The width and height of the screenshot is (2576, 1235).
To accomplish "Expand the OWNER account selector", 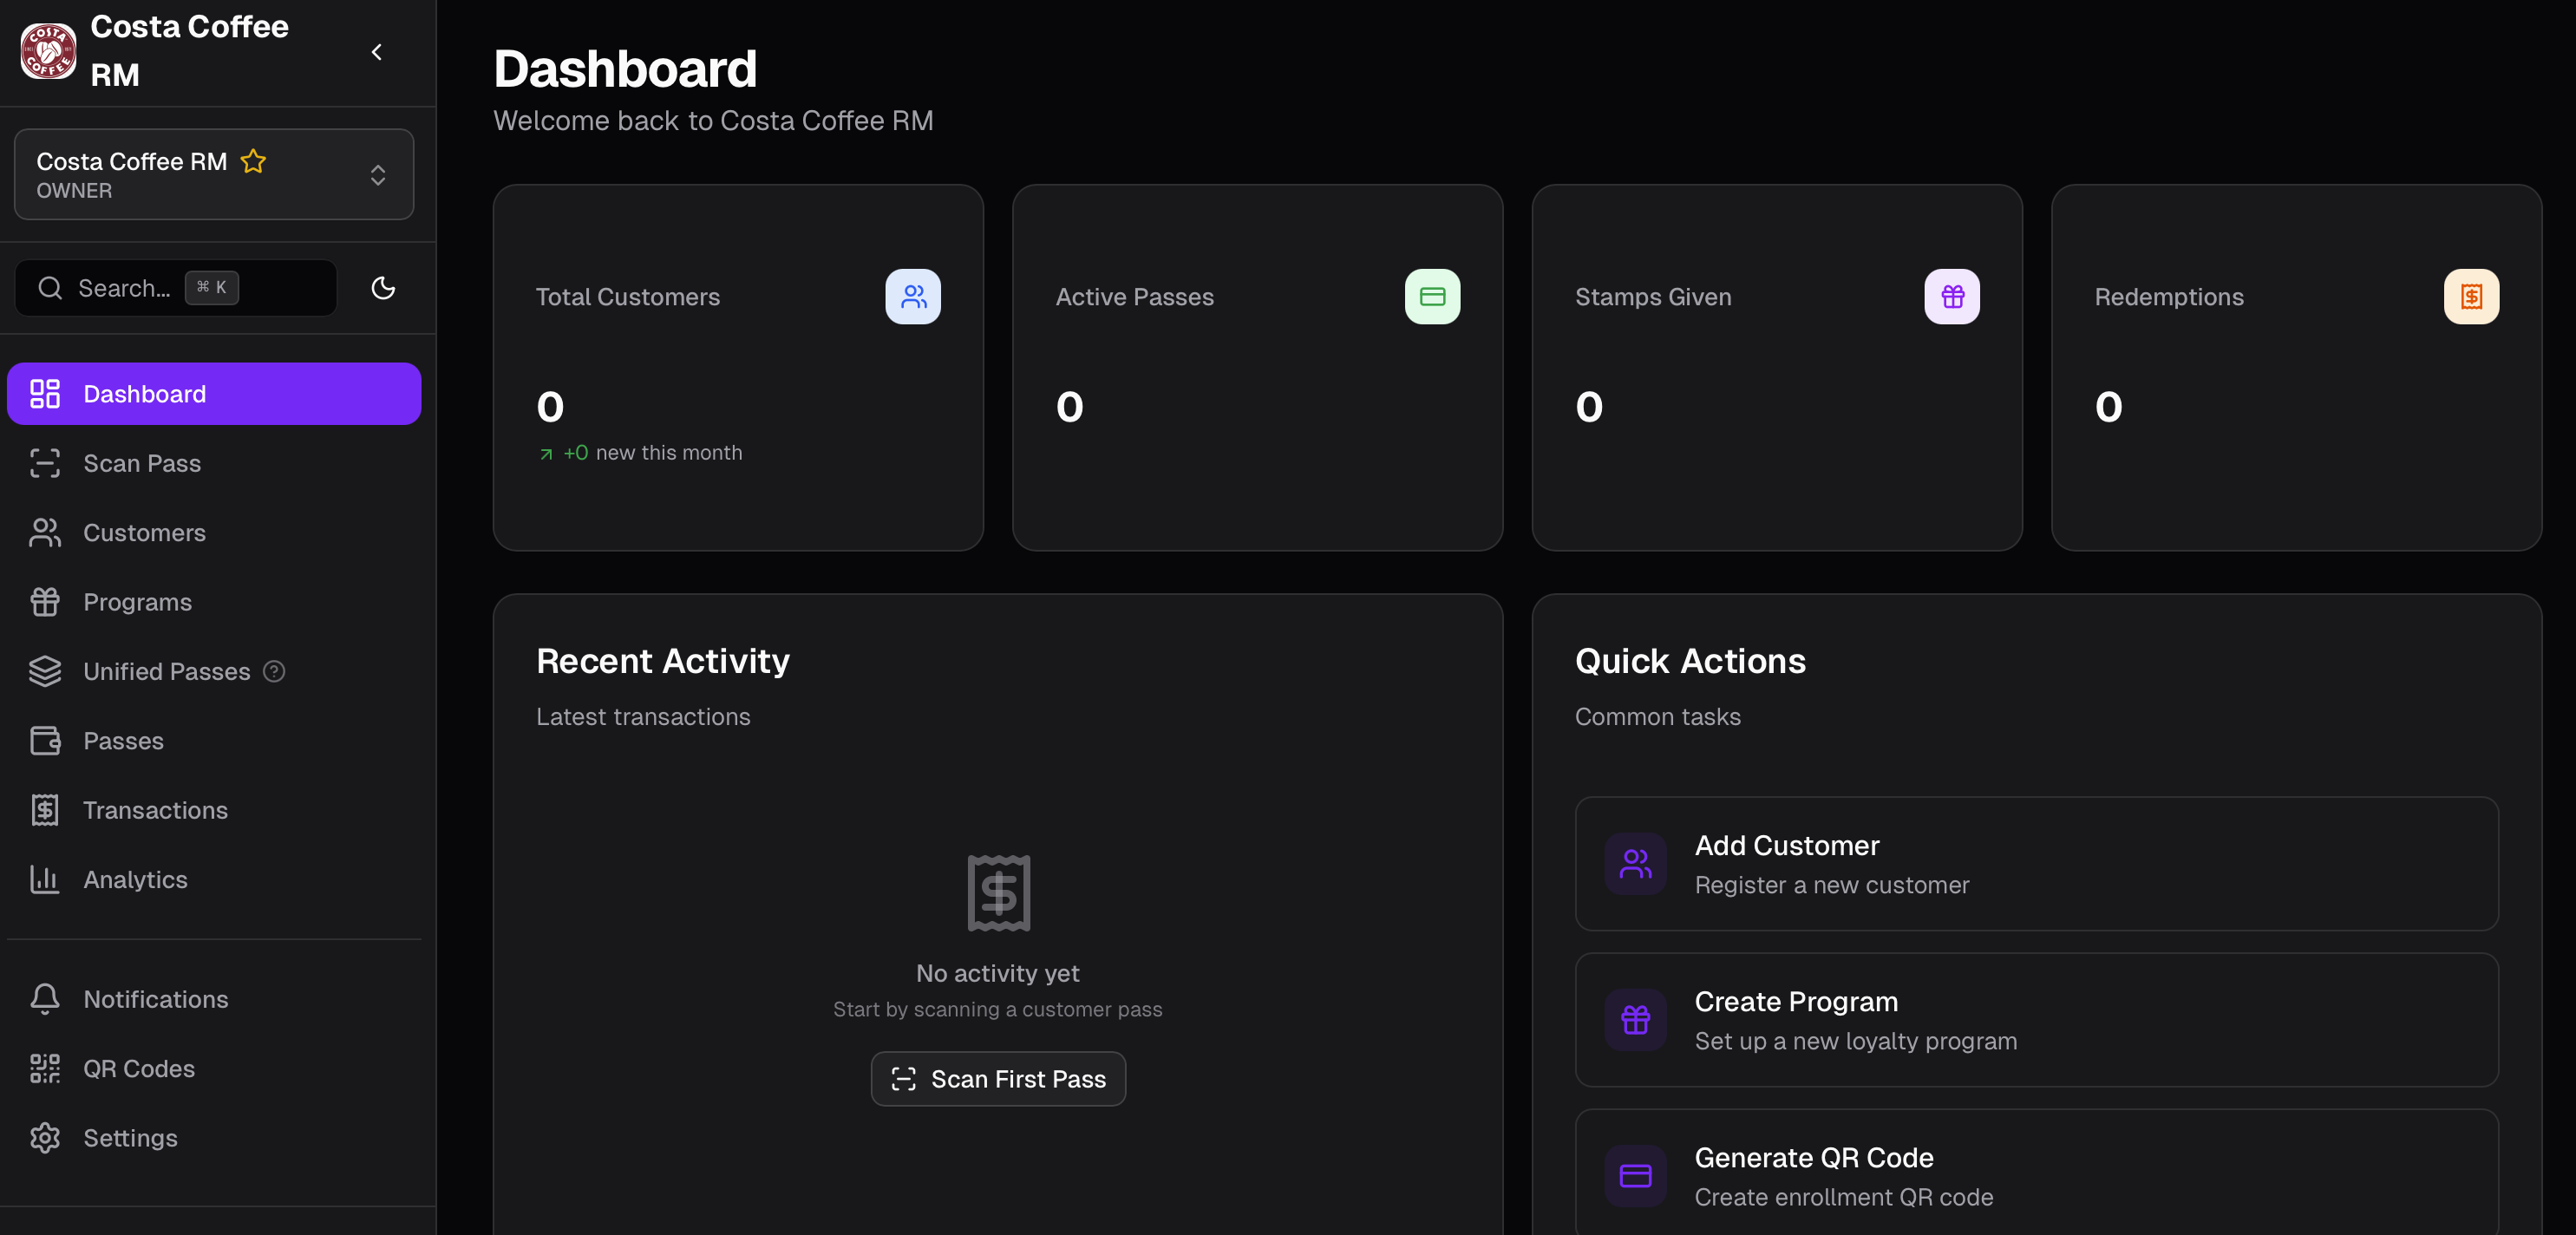I will click(x=378, y=174).
